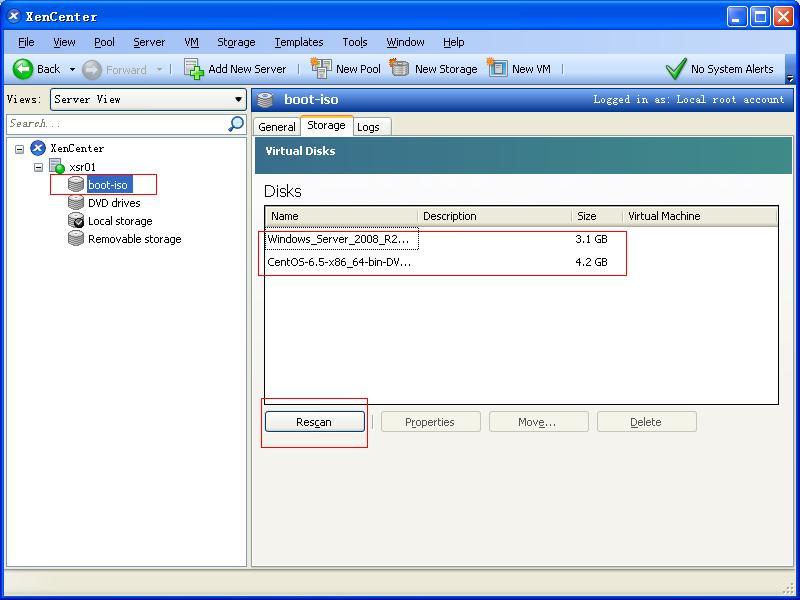This screenshot has height=600, width=800.
Task: Click the New VM label
Action: [531, 69]
